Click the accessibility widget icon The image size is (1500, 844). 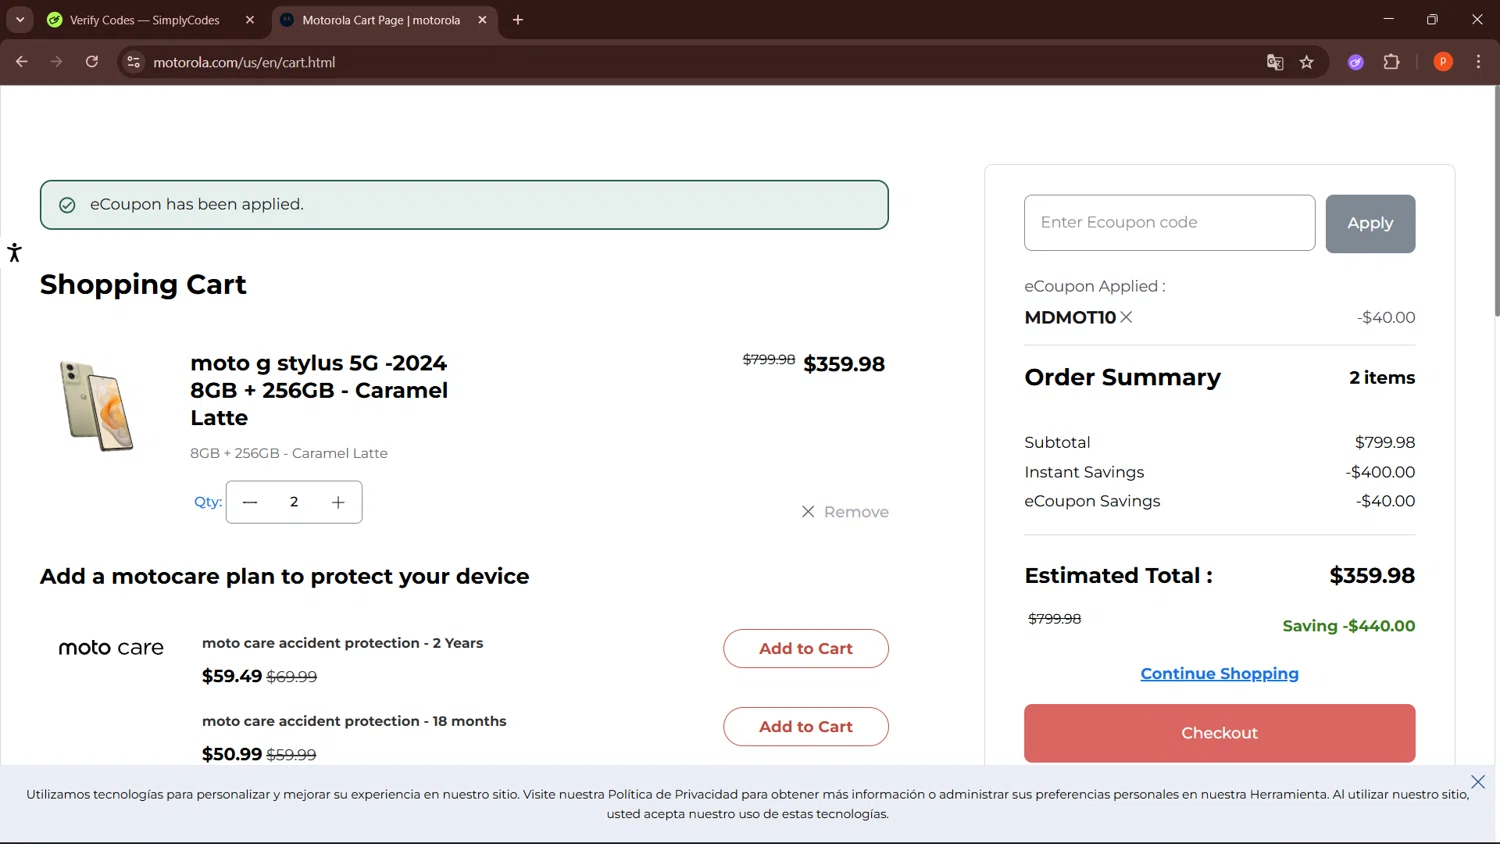[x=14, y=252]
